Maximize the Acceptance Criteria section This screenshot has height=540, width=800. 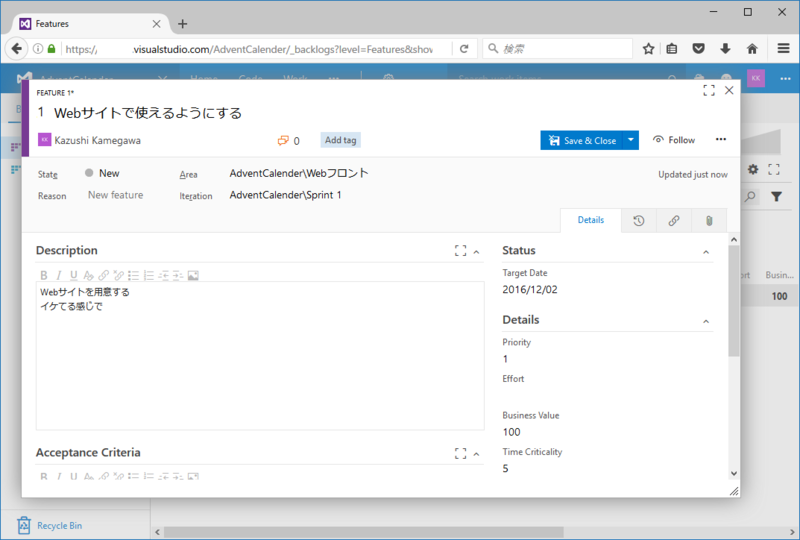click(x=460, y=453)
